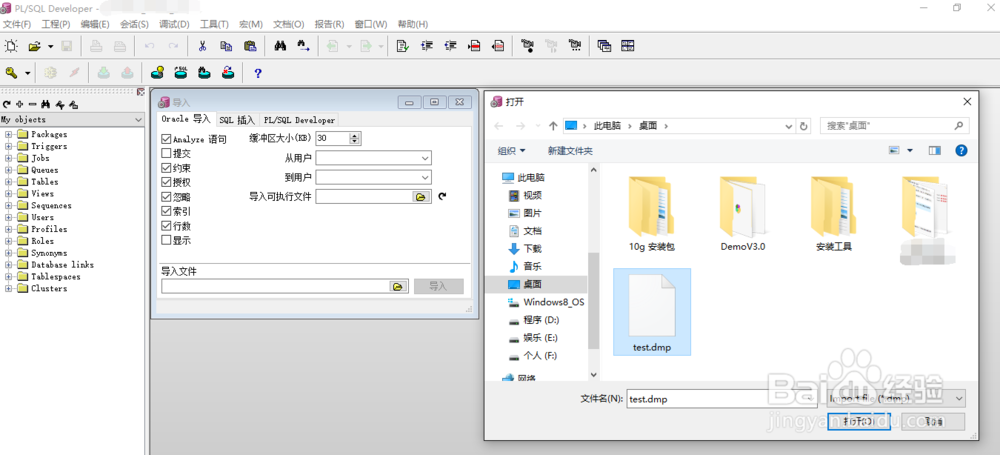This screenshot has width=1000, height=455.
Task: Open the 从用户 dropdown
Action: click(425, 158)
